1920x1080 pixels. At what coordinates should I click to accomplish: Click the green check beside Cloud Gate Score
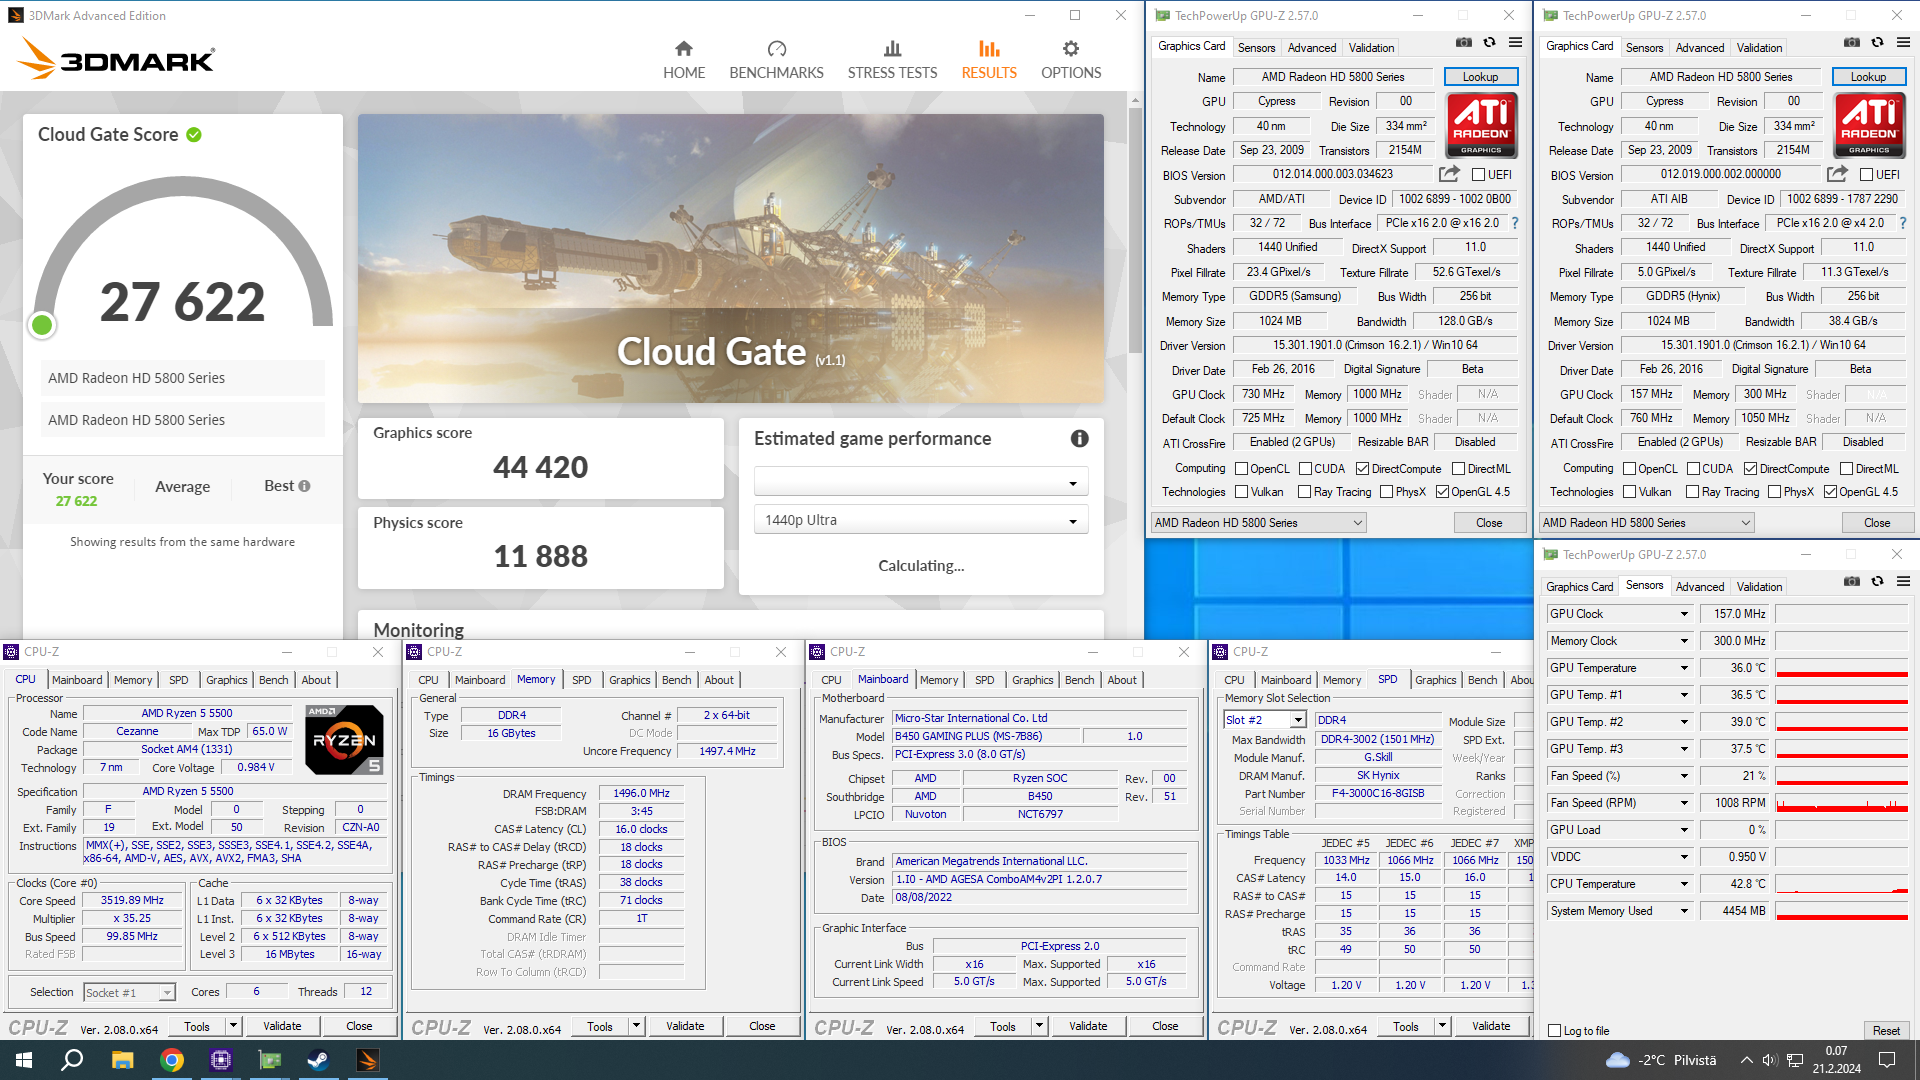click(194, 134)
